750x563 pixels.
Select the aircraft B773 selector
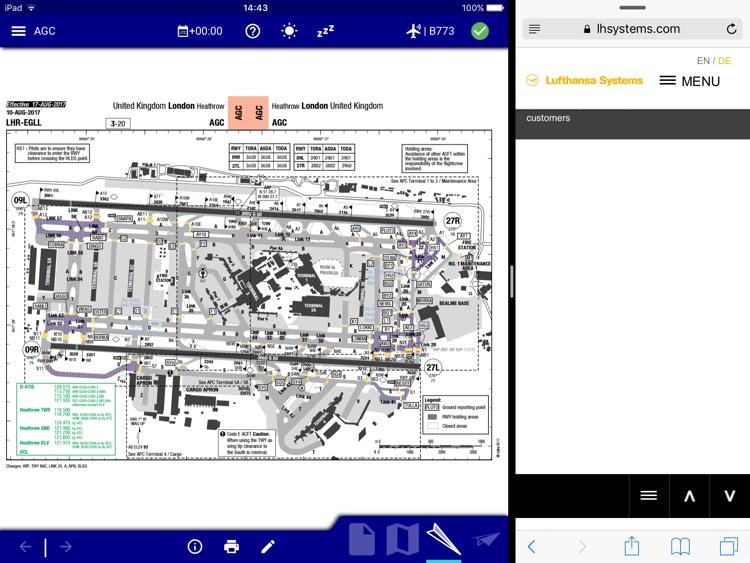tap(430, 31)
